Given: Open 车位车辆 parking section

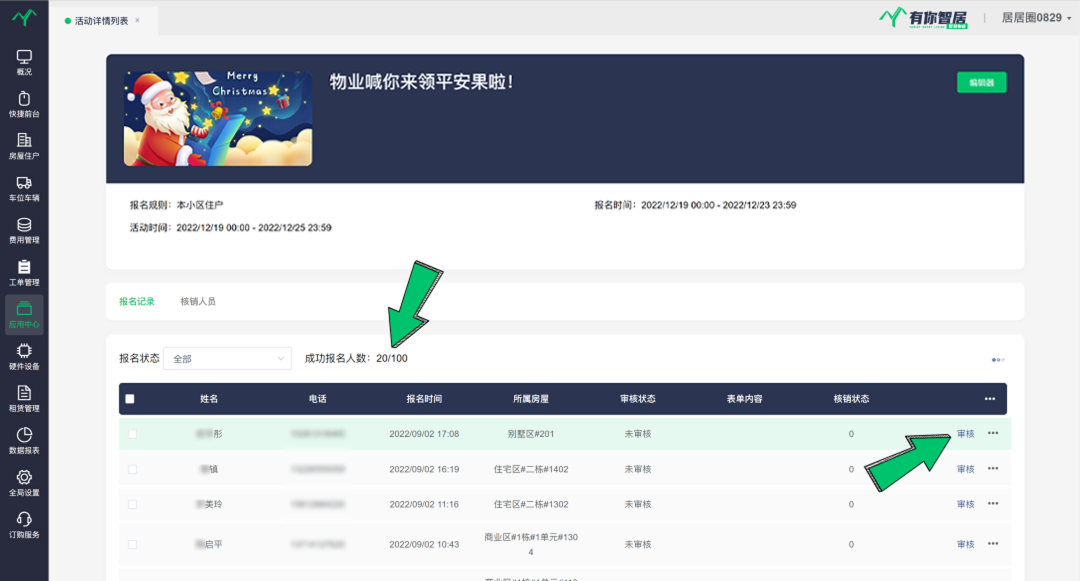Looking at the screenshot, I should pos(24,189).
